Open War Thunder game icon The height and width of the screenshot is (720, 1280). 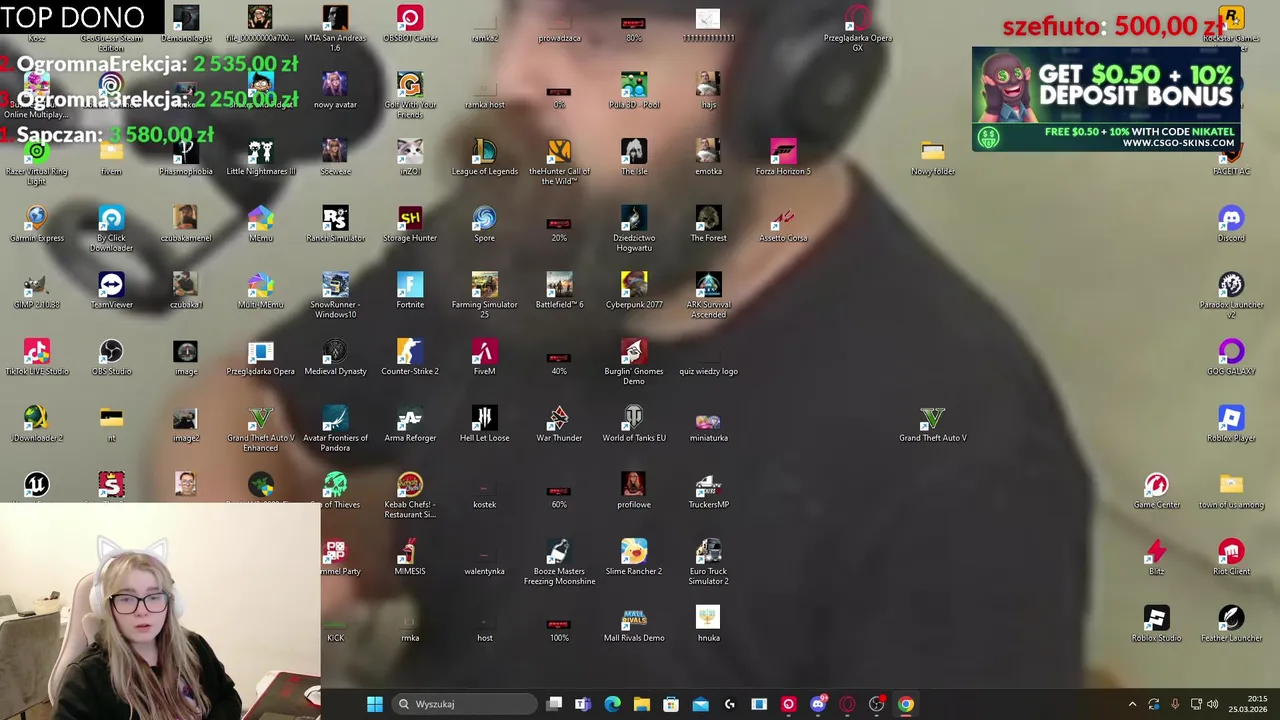pyautogui.click(x=559, y=424)
